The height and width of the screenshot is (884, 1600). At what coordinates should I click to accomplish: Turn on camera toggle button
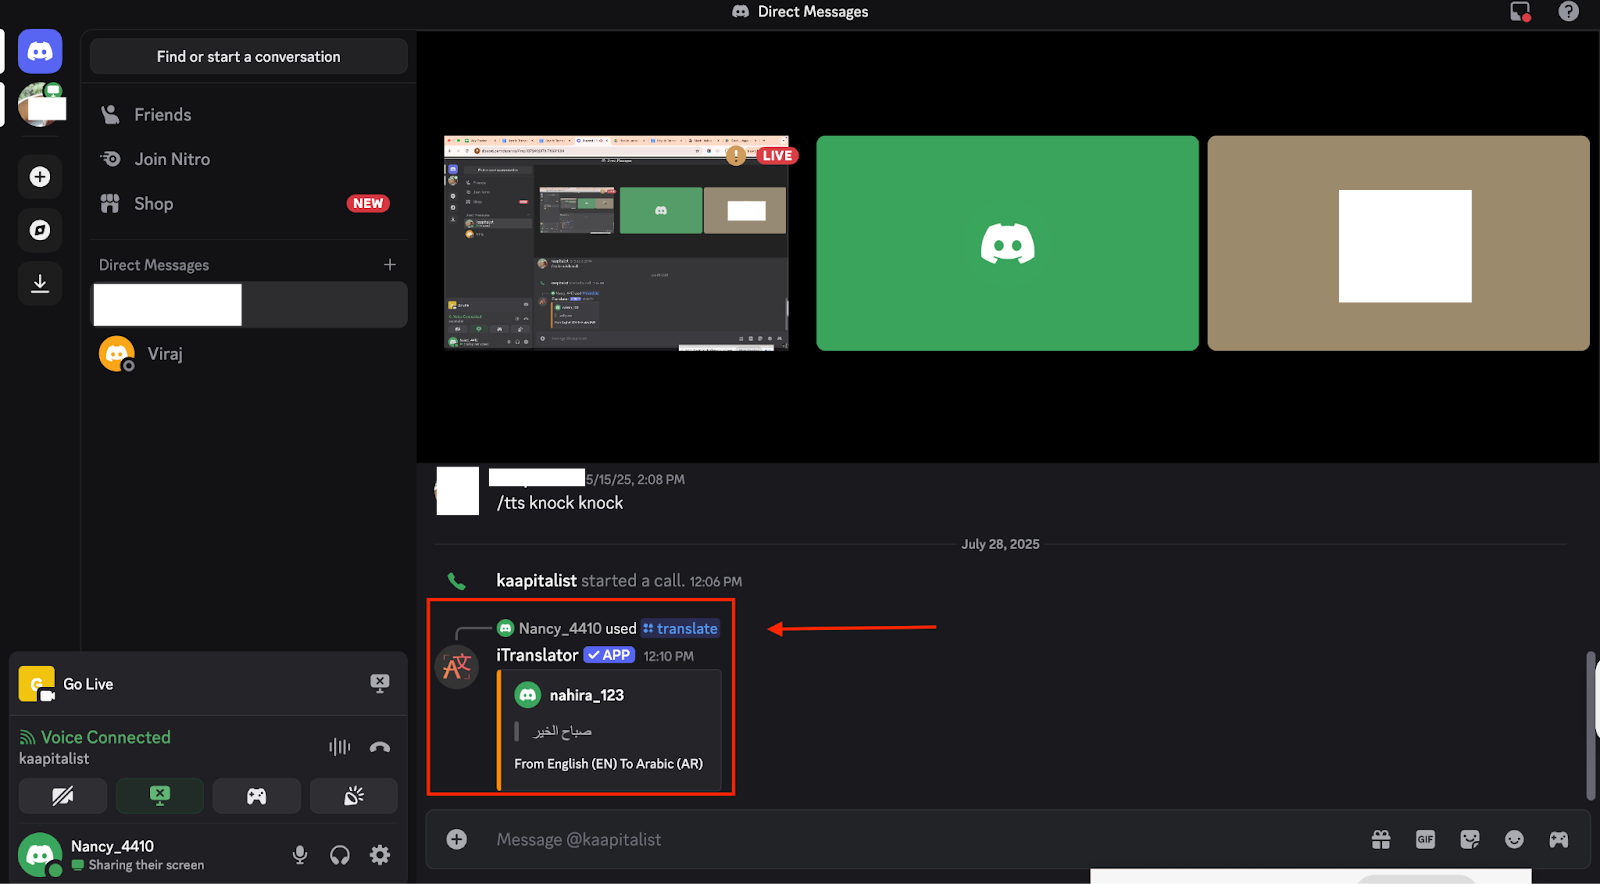pyautogui.click(x=63, y=796)
